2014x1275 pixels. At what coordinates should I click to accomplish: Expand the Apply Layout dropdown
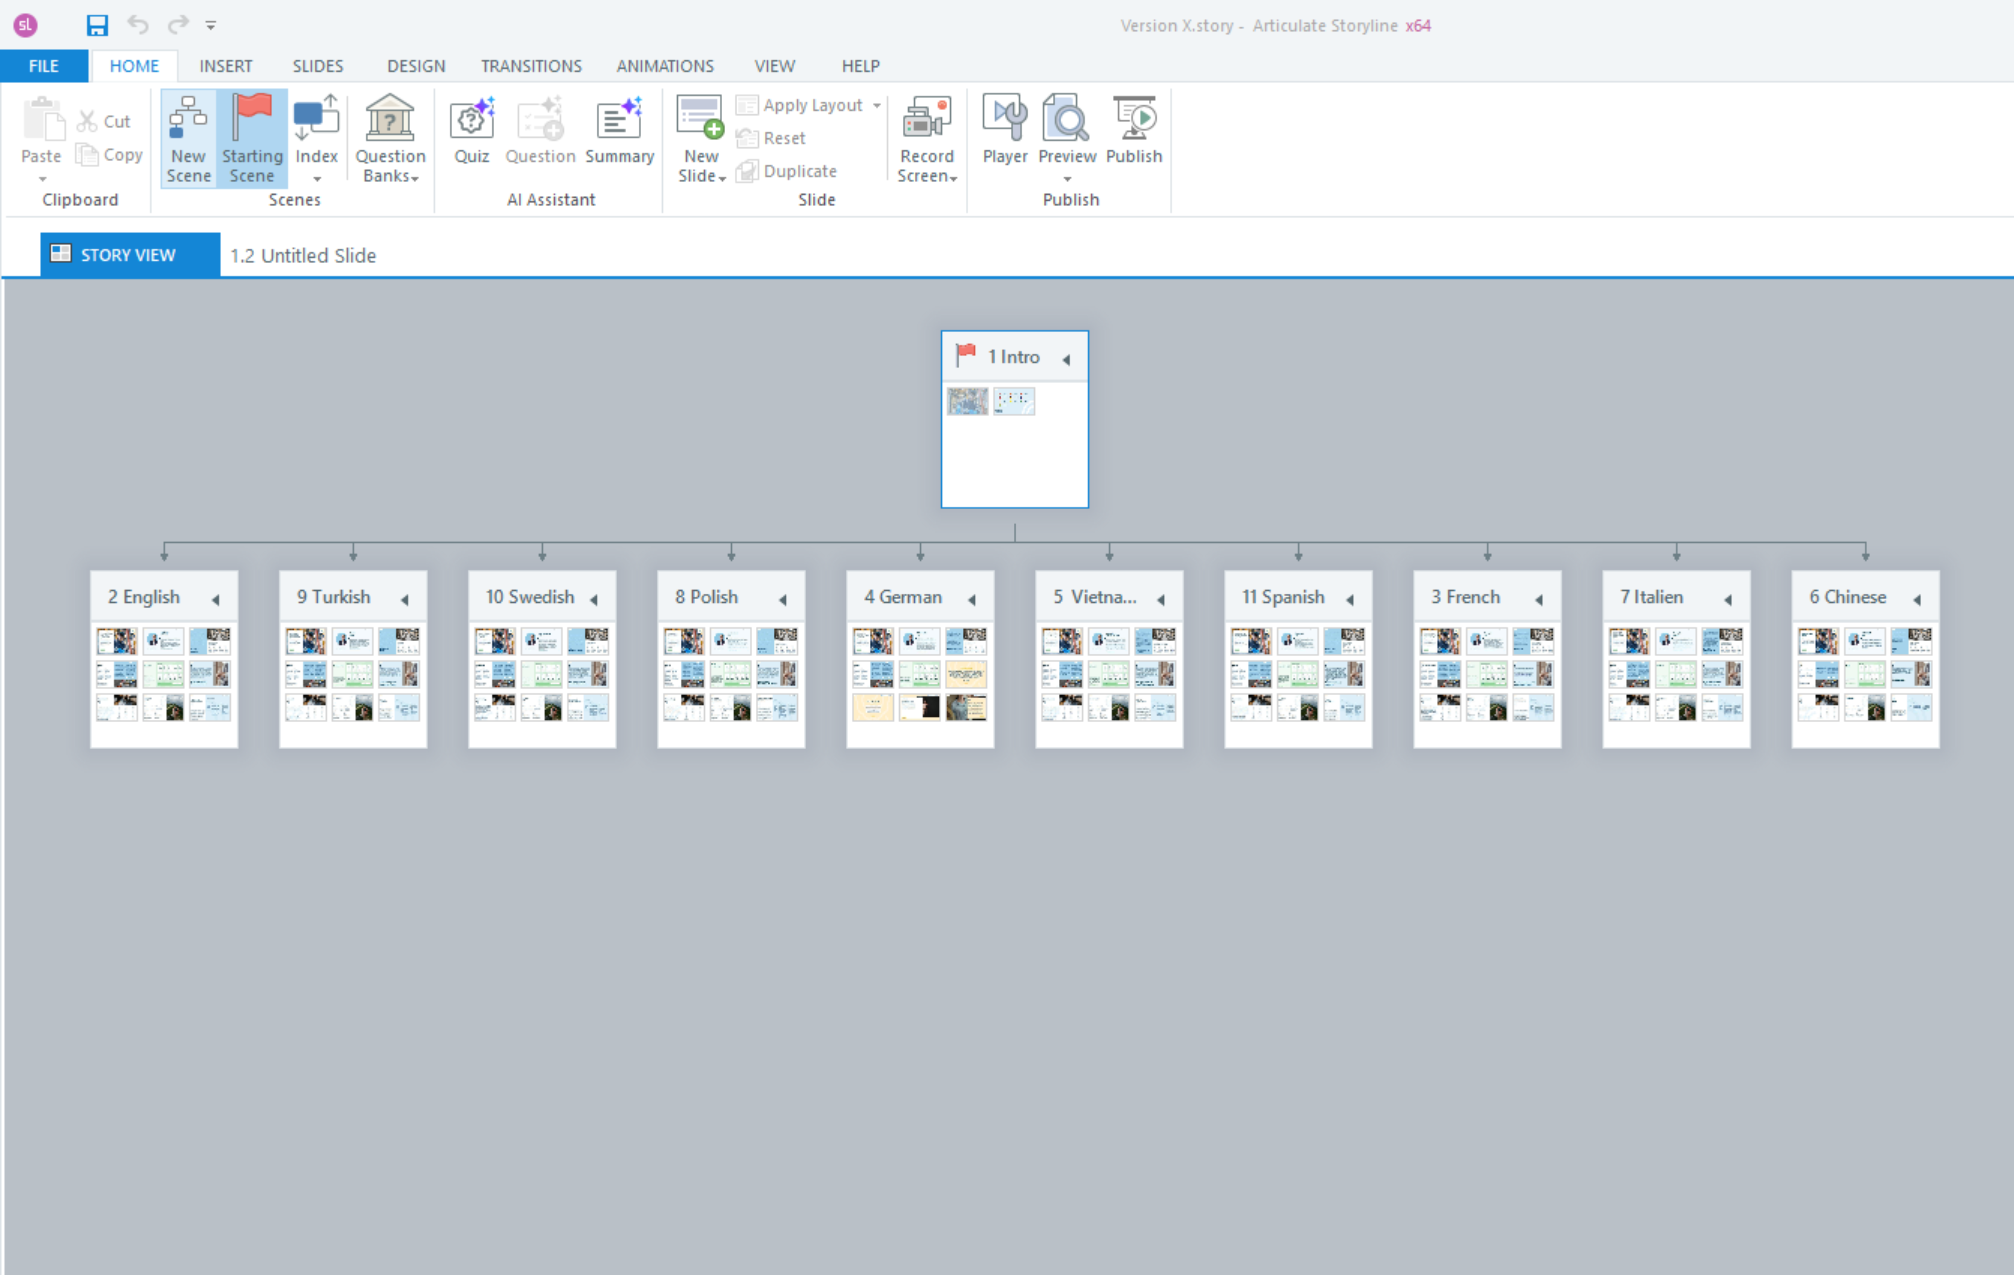tap(877, 105)
